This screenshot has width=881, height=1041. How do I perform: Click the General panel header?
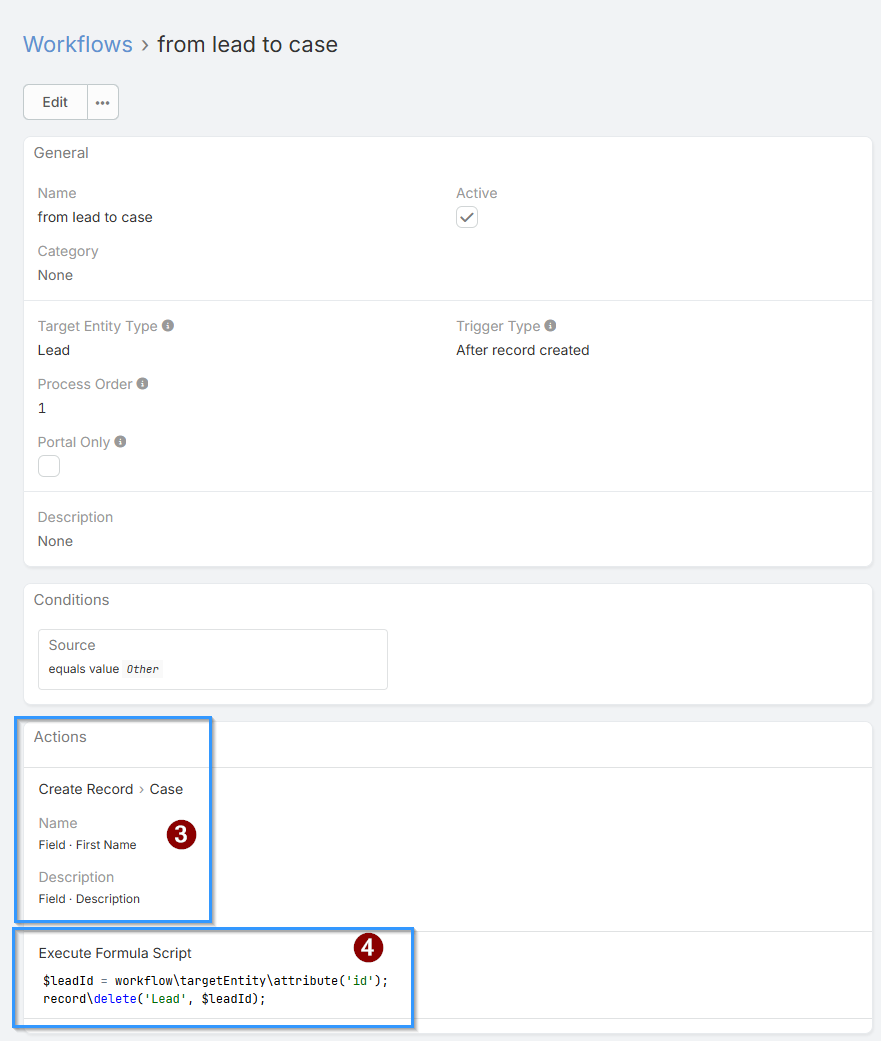click(61, 153)
